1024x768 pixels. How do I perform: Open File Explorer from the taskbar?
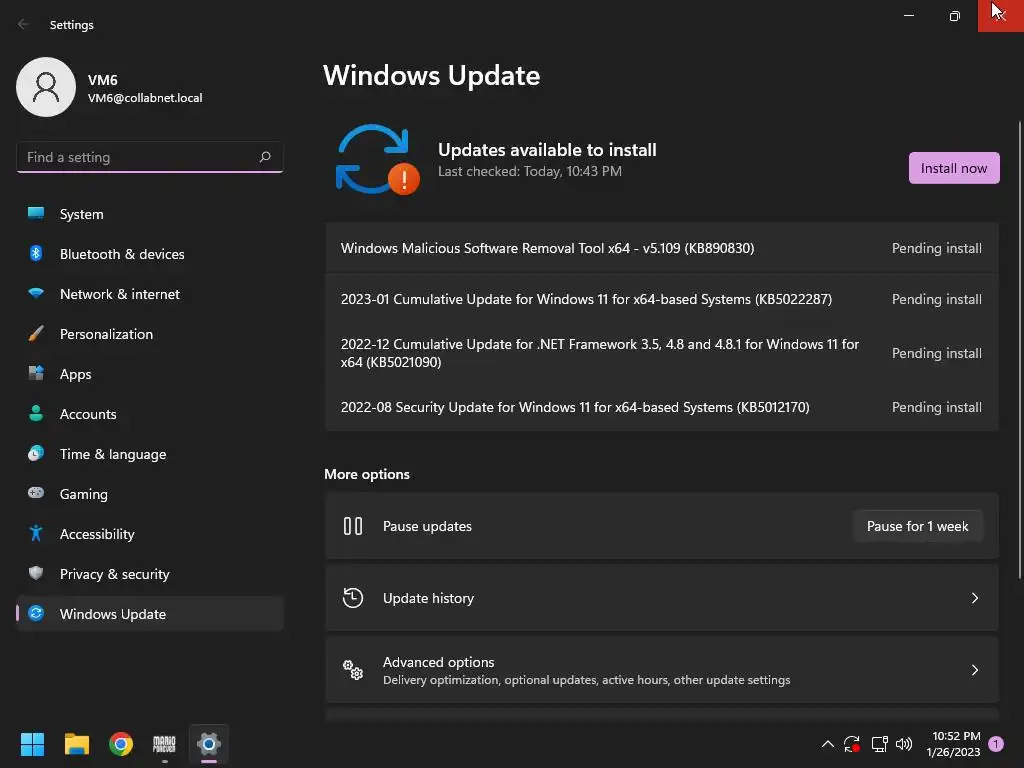[76, 743]
